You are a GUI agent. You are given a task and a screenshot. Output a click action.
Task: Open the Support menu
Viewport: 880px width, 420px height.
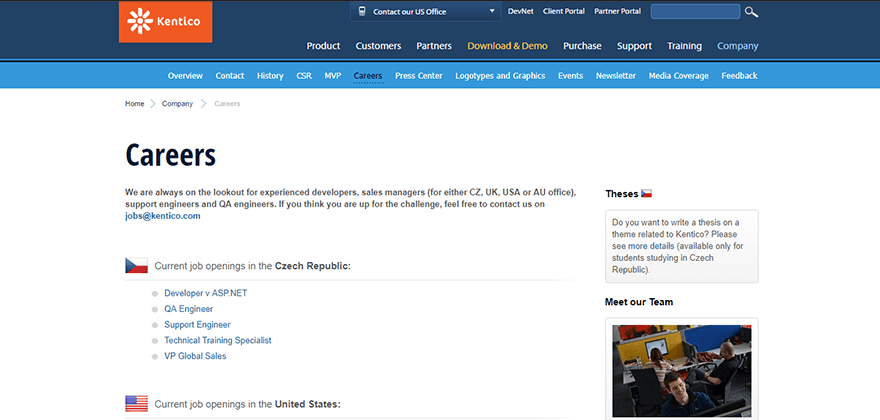pos(634,46)
